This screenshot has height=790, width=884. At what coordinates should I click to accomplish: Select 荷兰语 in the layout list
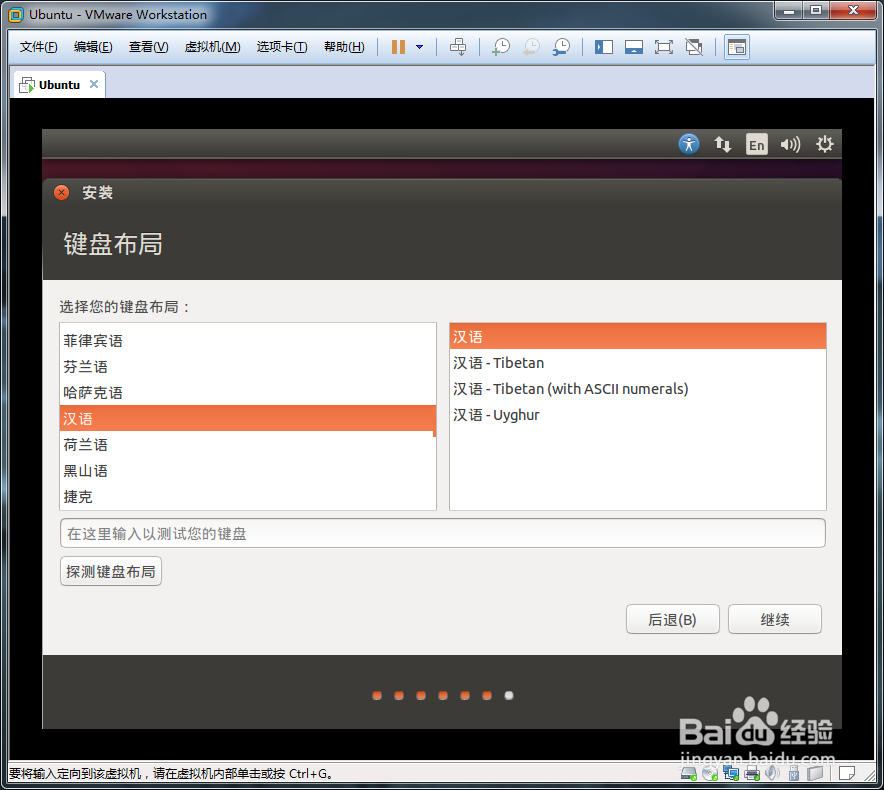click(x=247, y=444)
